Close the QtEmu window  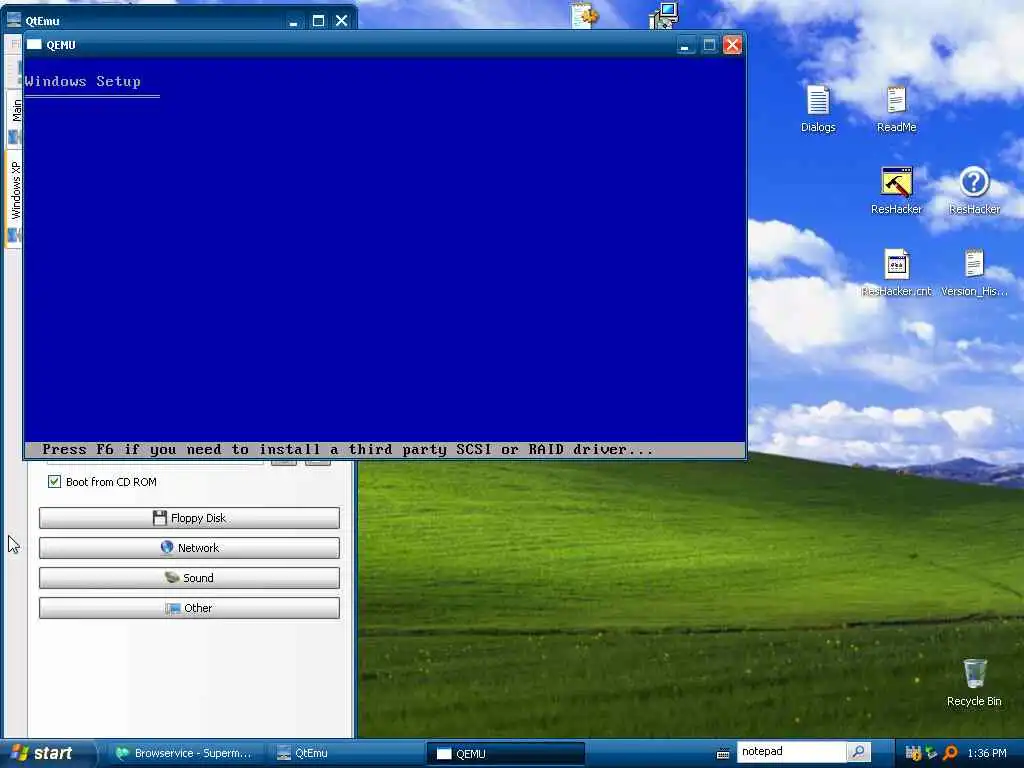tap(342, 21)
